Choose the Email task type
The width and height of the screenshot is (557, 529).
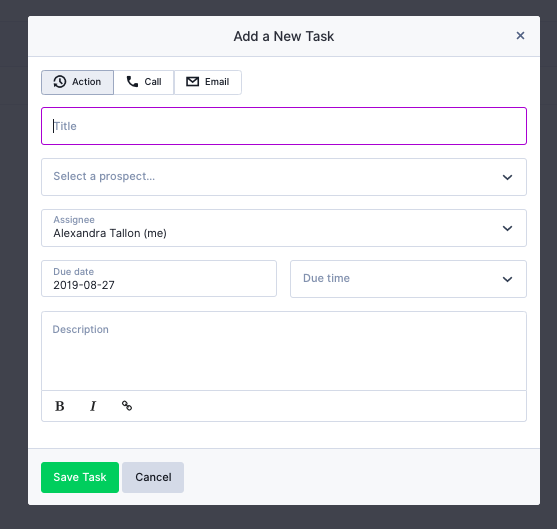208,82
